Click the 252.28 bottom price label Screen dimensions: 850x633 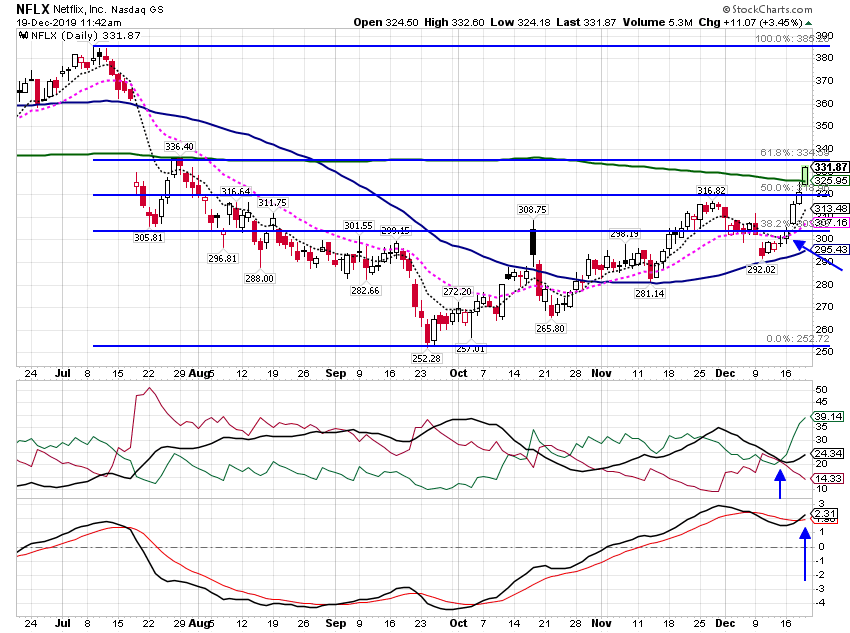pos(427,358)
